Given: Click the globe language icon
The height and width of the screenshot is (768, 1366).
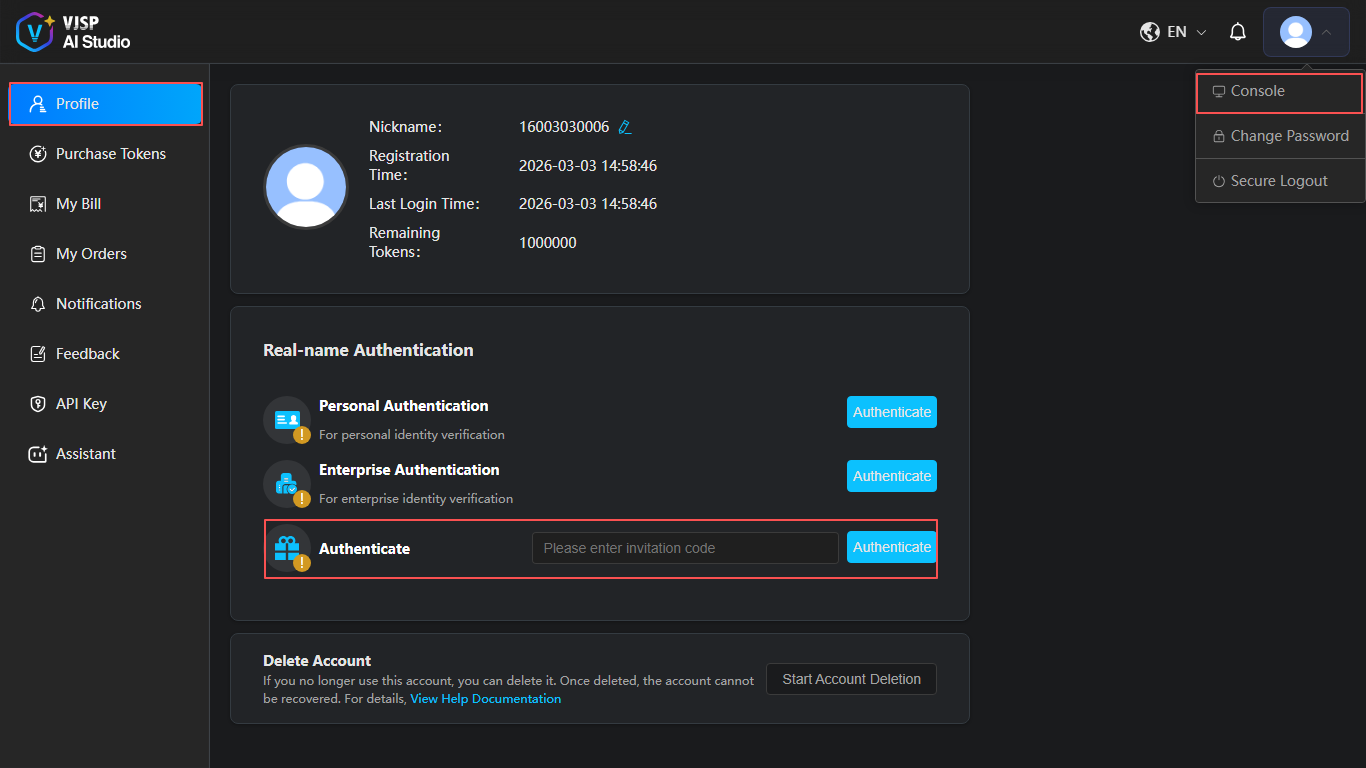Looking at the screenshot, I should (x=1150, y=32).
